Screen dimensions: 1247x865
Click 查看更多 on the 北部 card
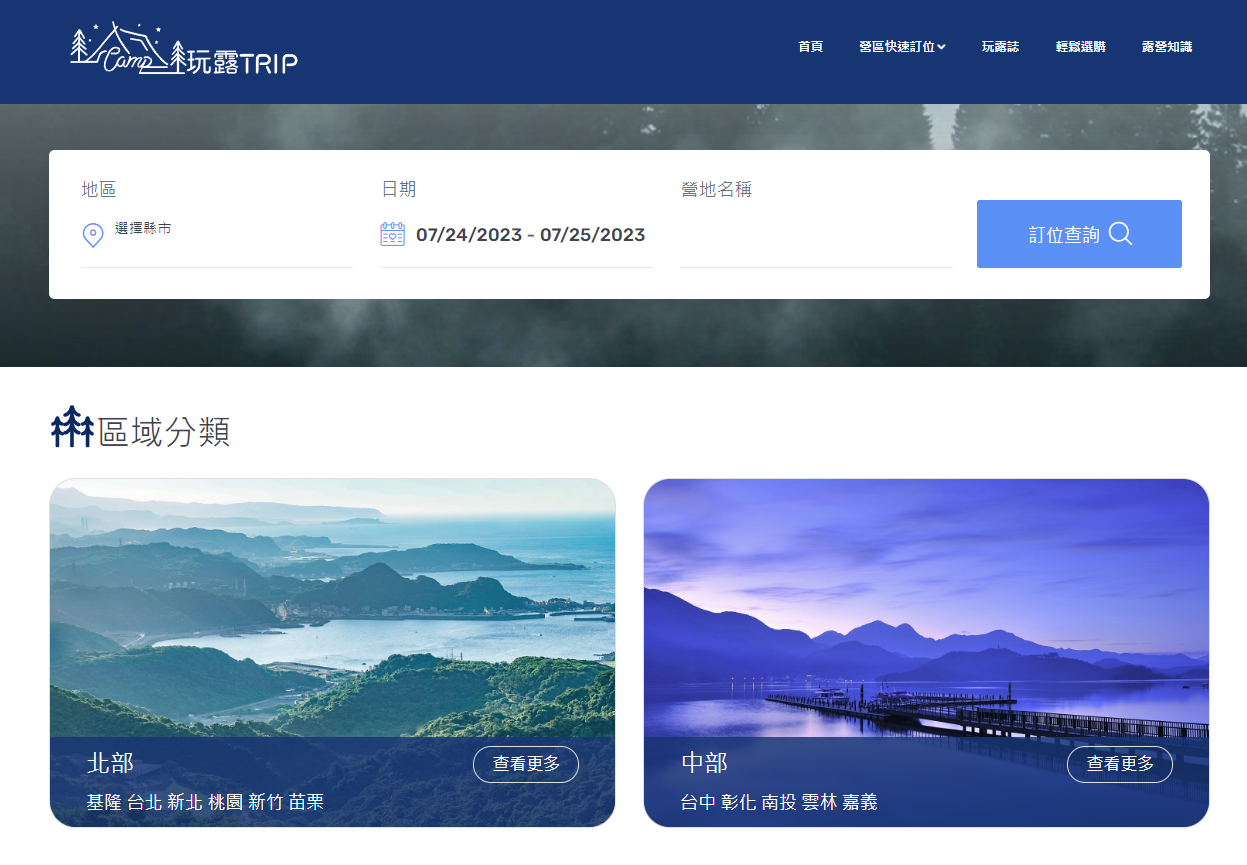(x=526, y=764)
